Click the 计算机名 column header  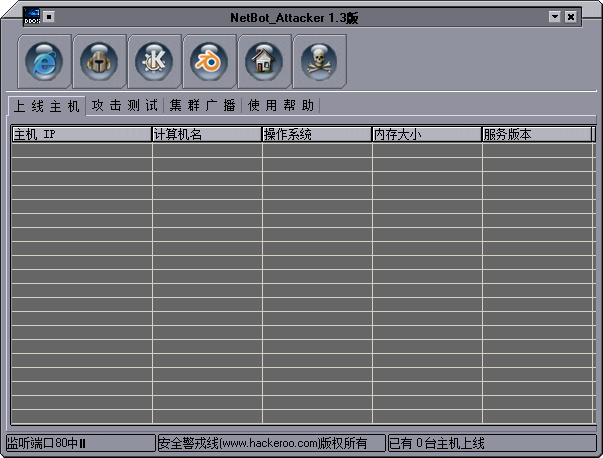207,135
